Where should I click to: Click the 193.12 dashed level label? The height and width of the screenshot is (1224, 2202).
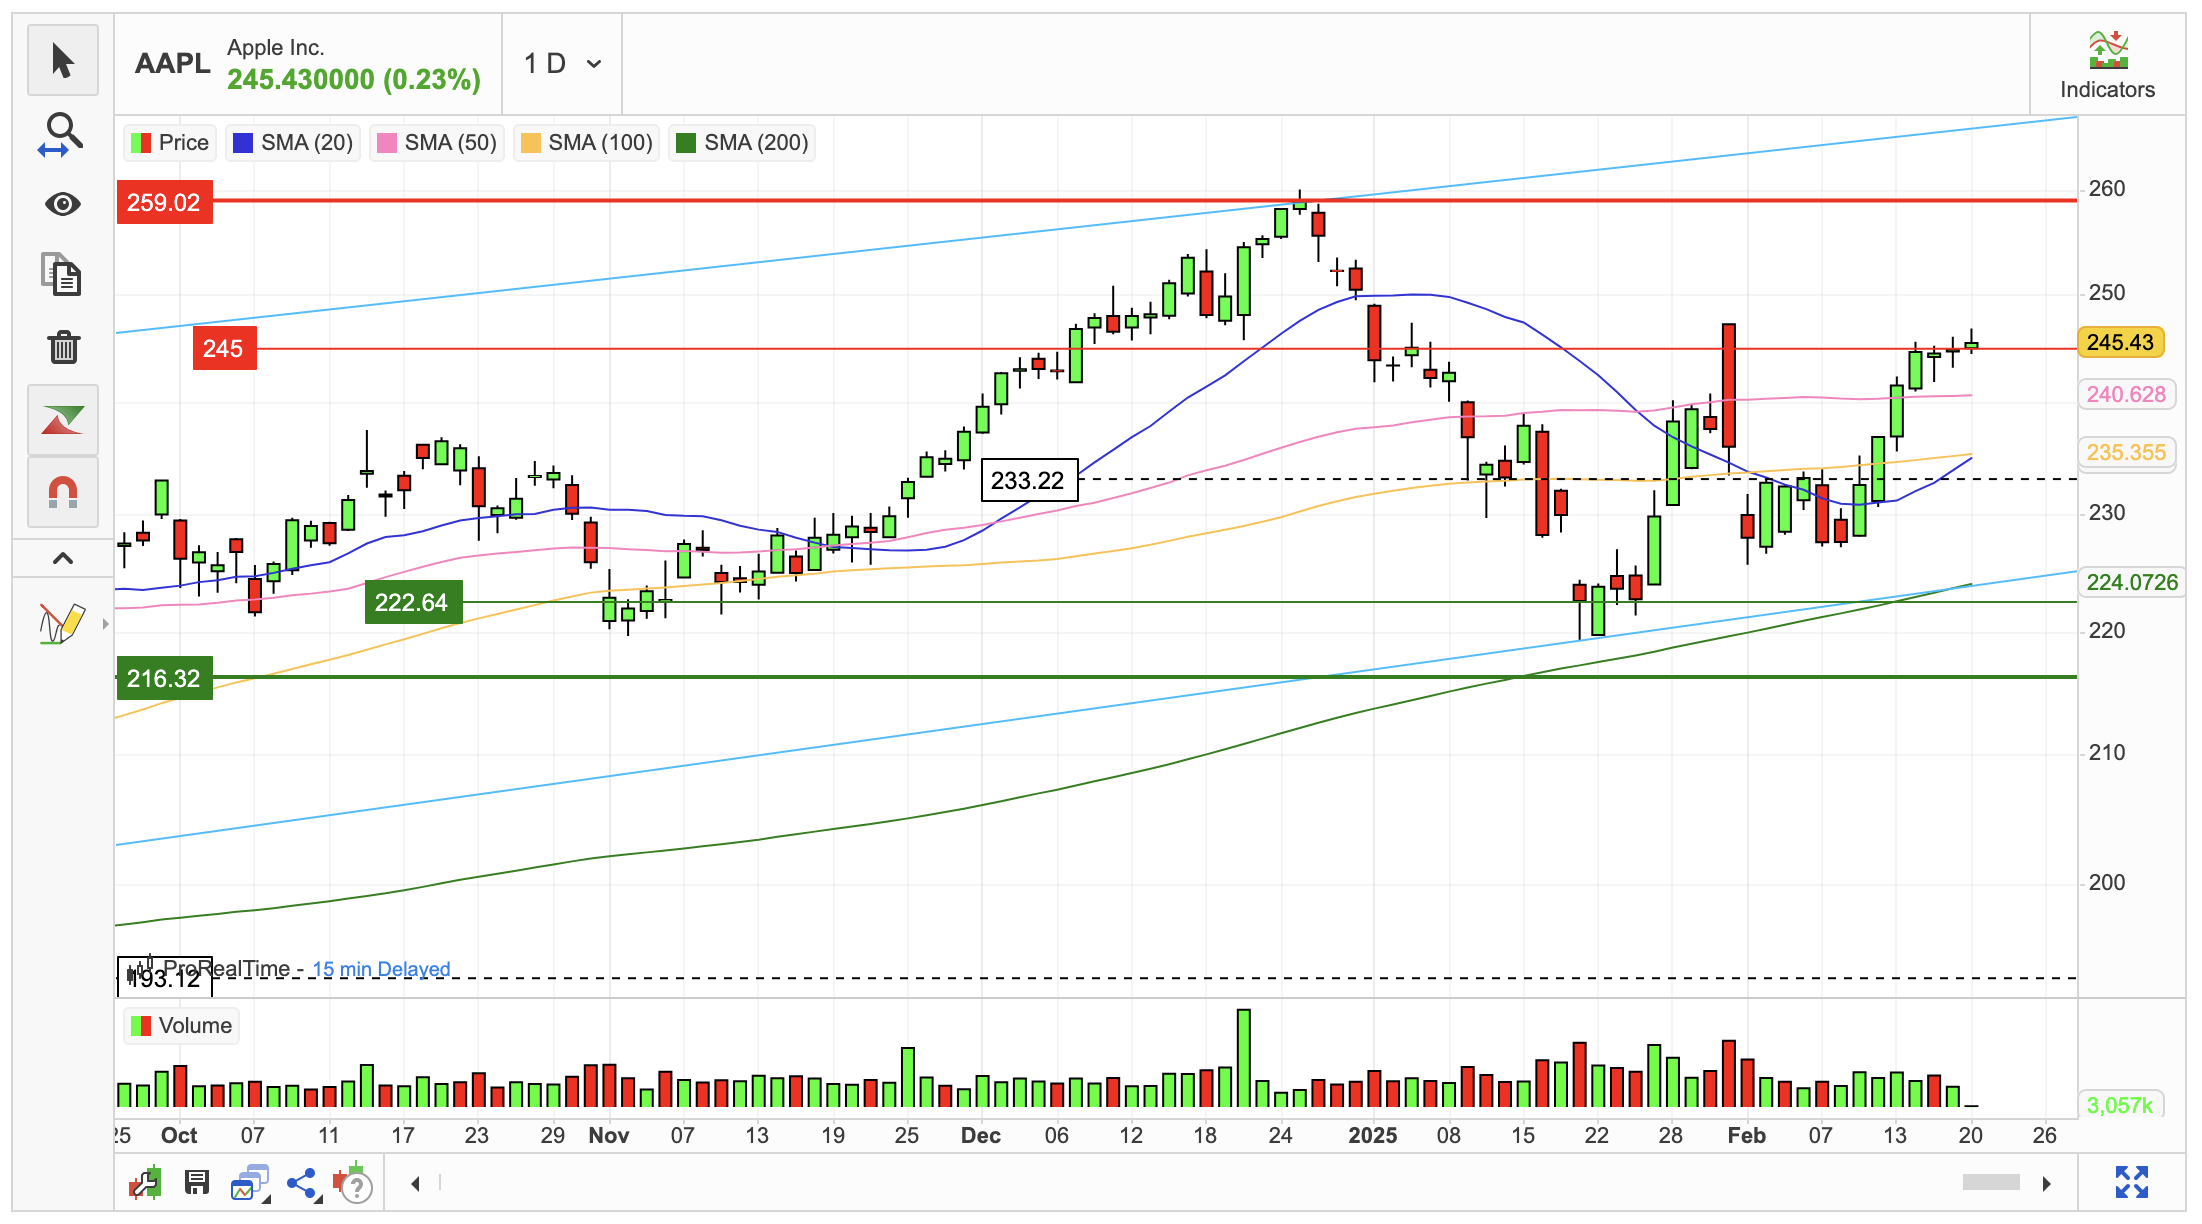(x=165, y=977)
